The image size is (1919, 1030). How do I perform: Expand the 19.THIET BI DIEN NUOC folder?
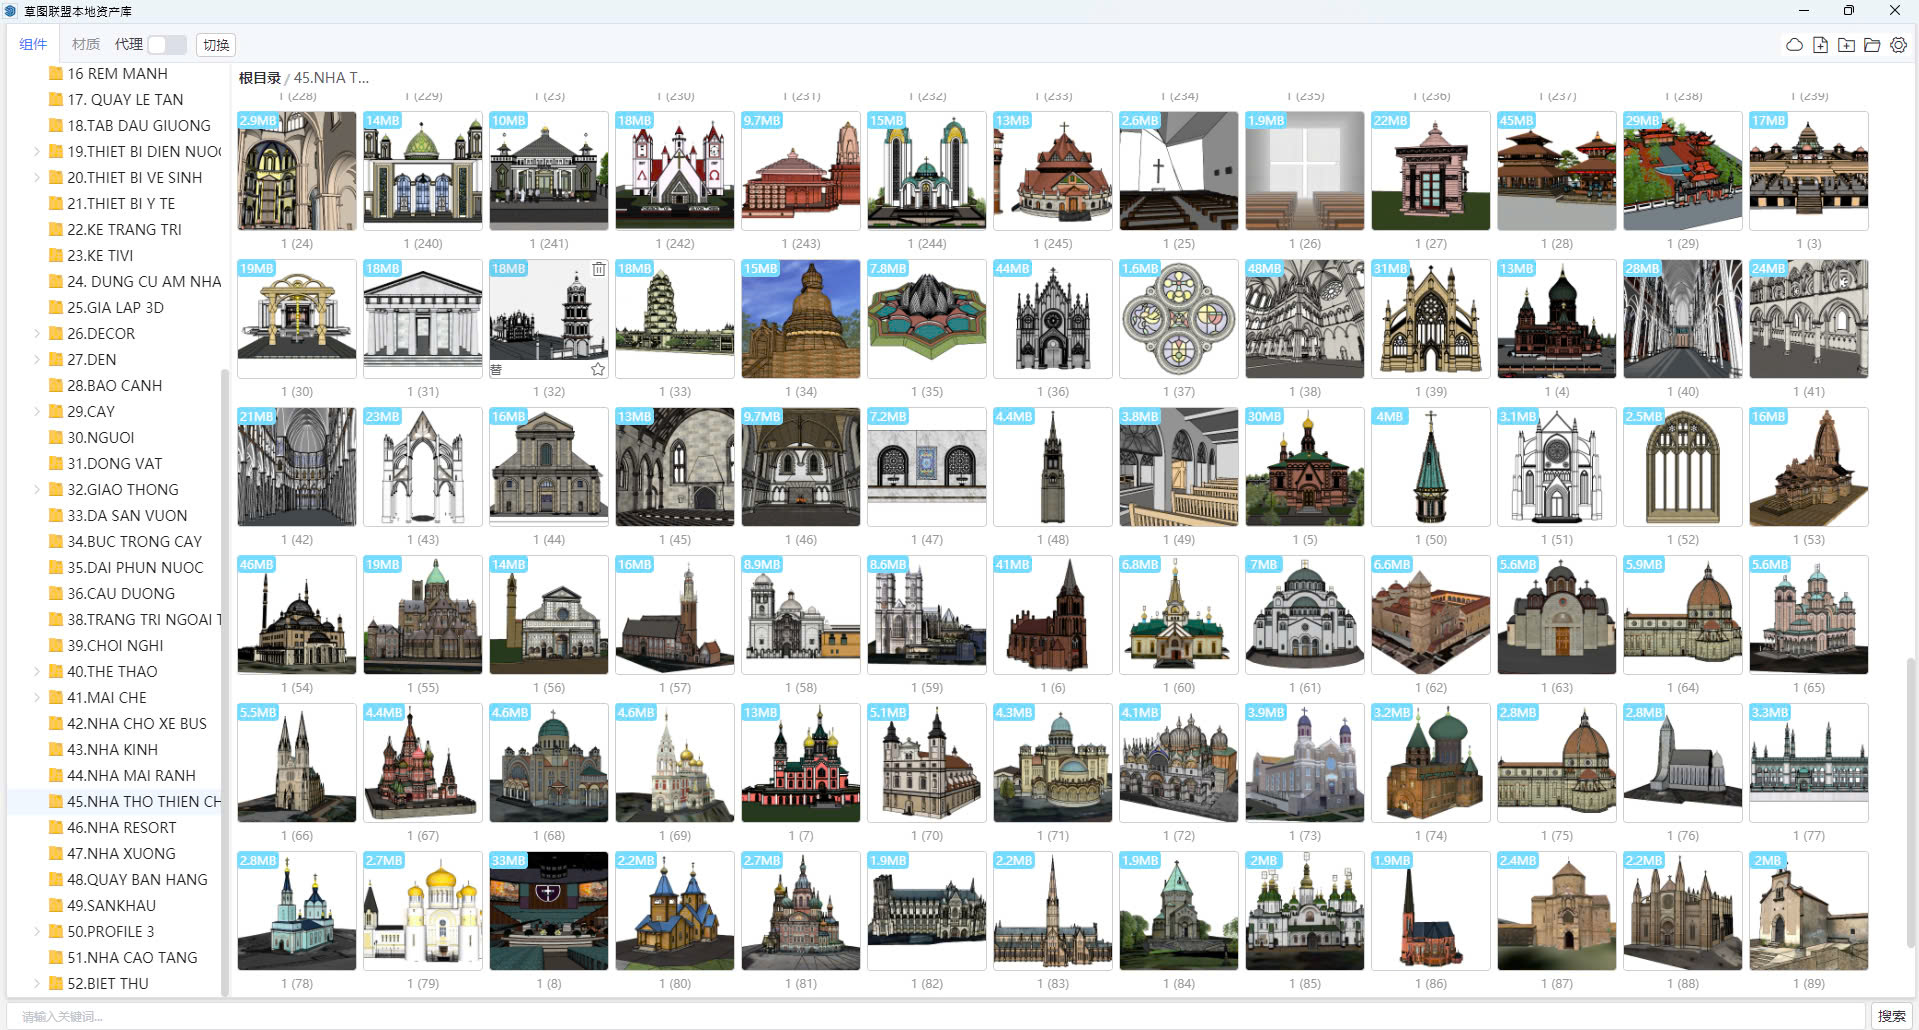pyautogui.click(x=37, y=152)
